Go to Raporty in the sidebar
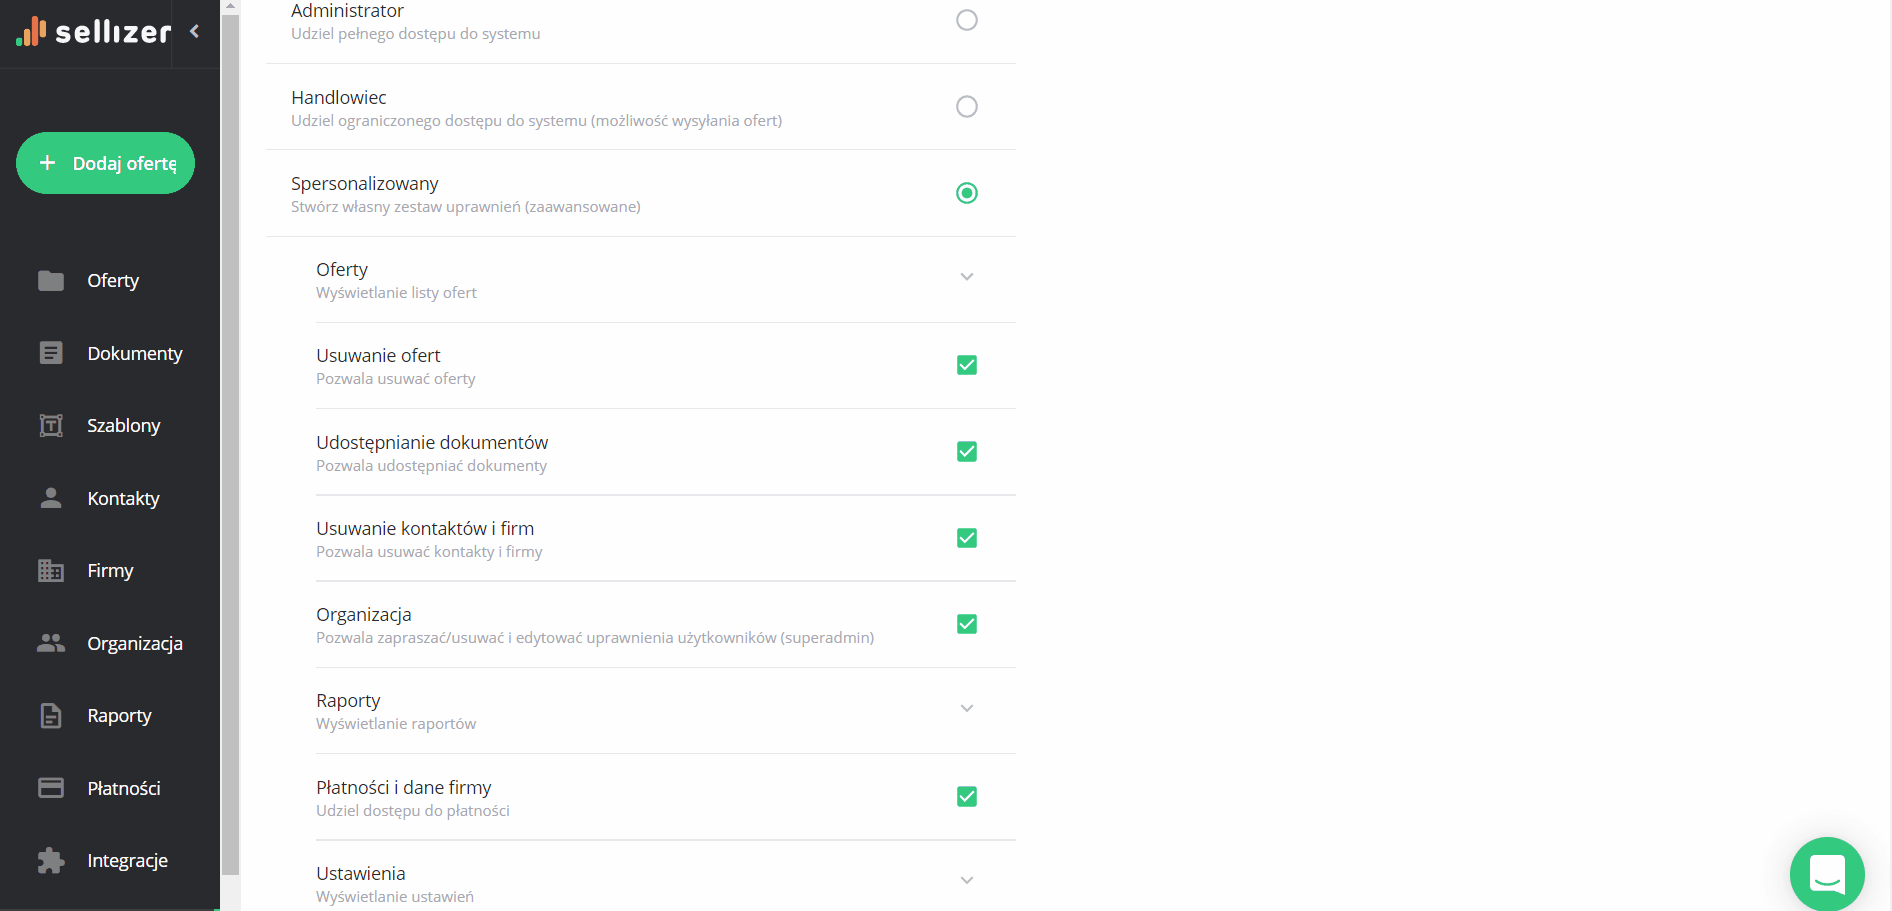This screenshot has height=911, width=1892. coord(119,716)
